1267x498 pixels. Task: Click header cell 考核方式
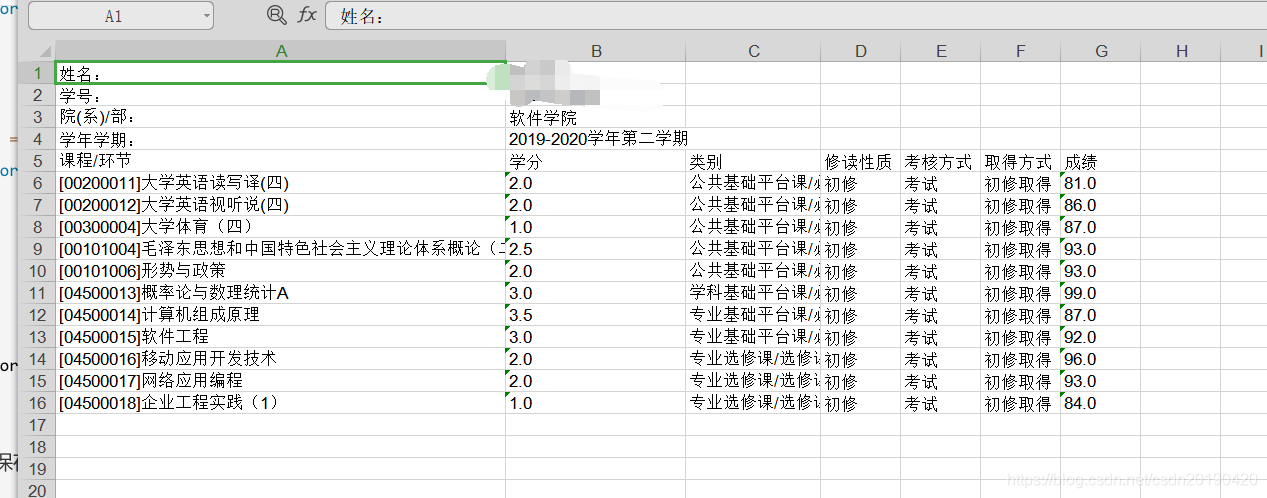941,161
